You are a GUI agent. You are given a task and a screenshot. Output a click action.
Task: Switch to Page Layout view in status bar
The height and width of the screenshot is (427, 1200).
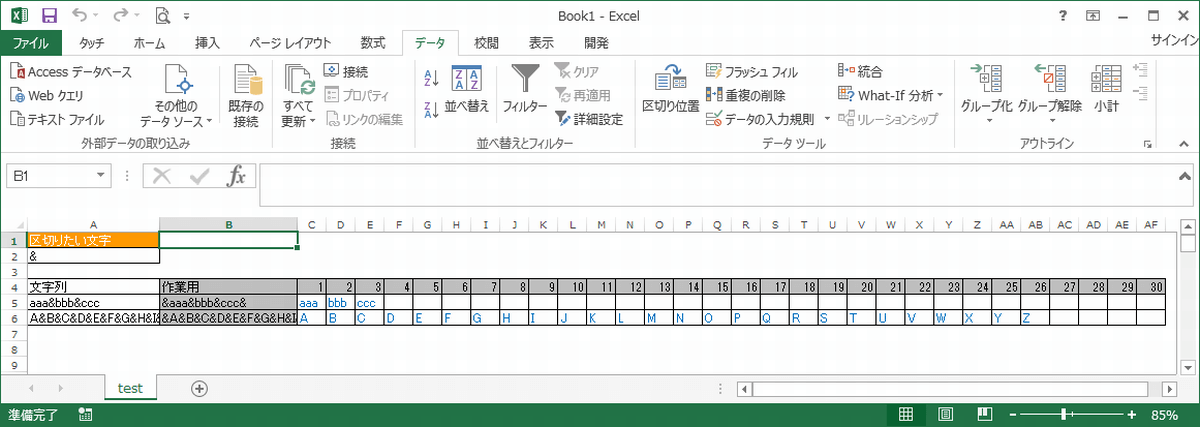[945, 414]
